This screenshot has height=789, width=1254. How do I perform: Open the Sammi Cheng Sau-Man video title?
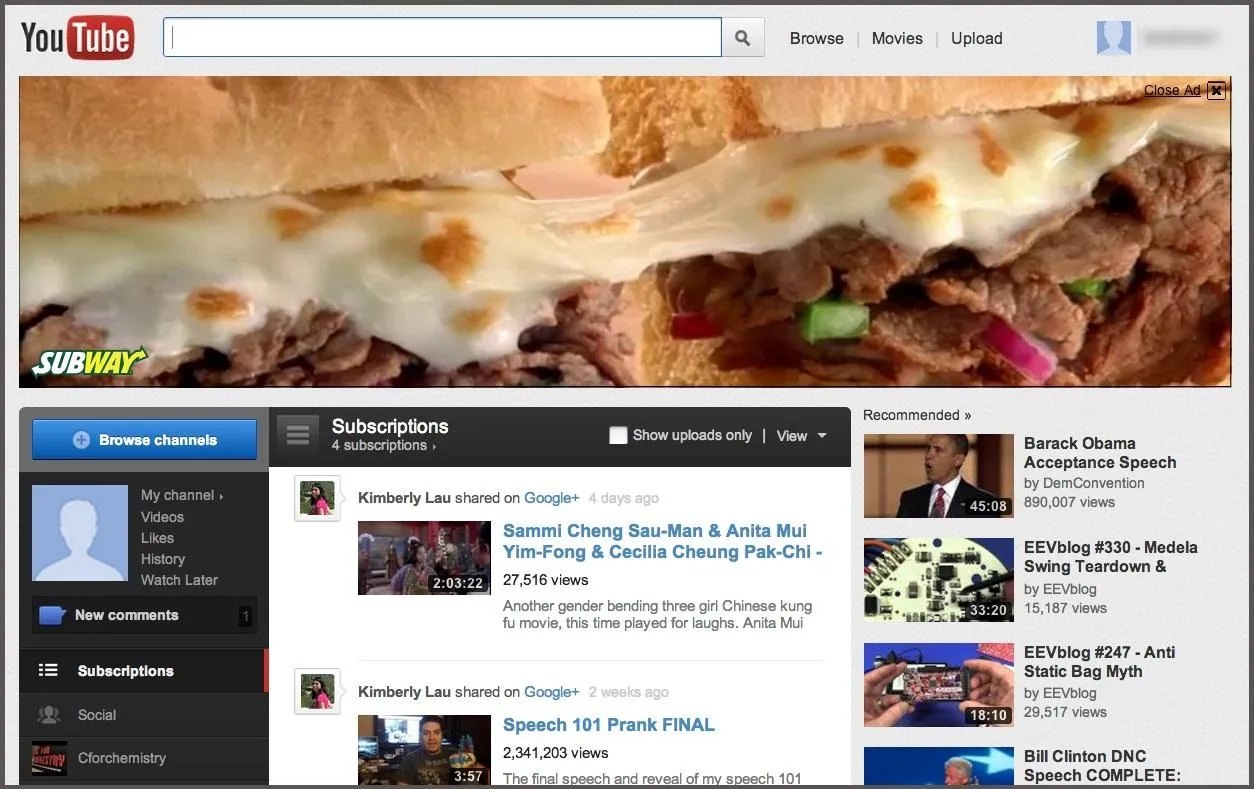(662, 541)
